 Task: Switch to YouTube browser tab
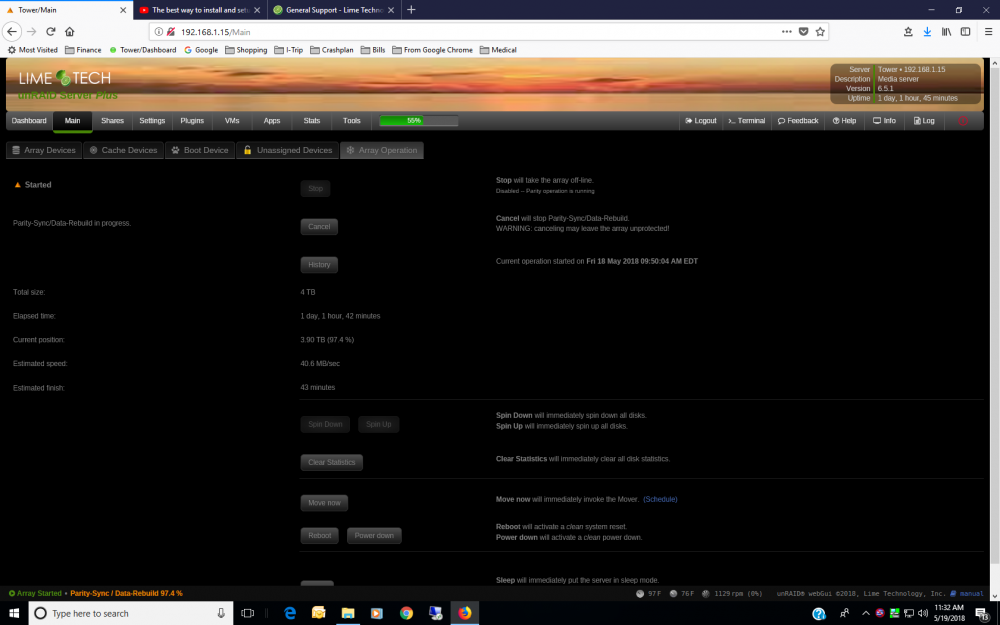(x=200, y=10)
